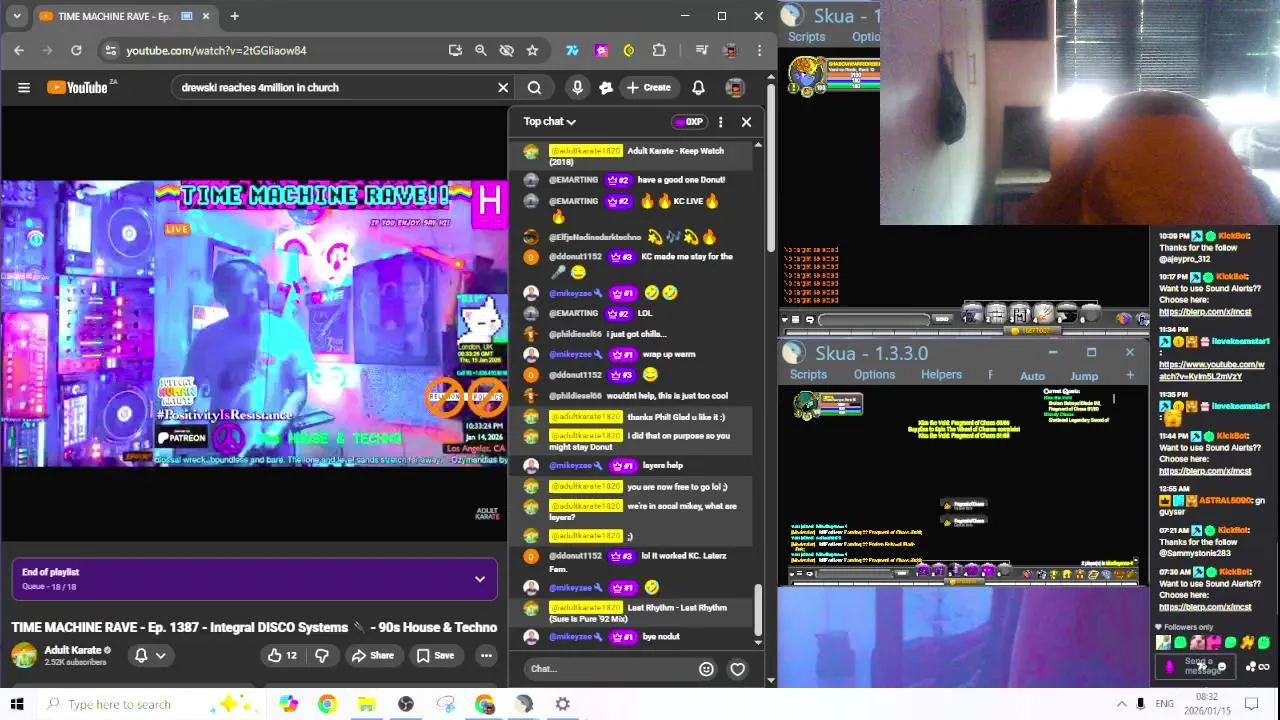Viewport: 1280px width, 720px height.
Task: Open live chat three-dot options
Action: [720, 122]
